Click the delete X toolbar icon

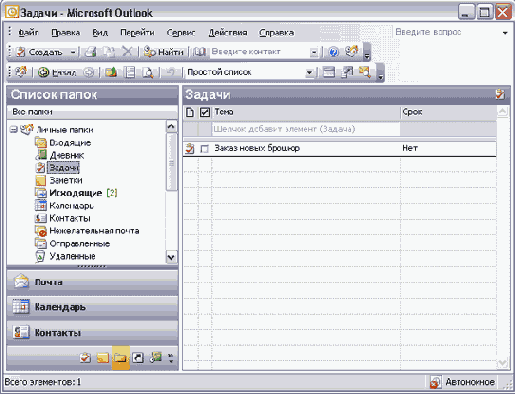tap(127, 52)
